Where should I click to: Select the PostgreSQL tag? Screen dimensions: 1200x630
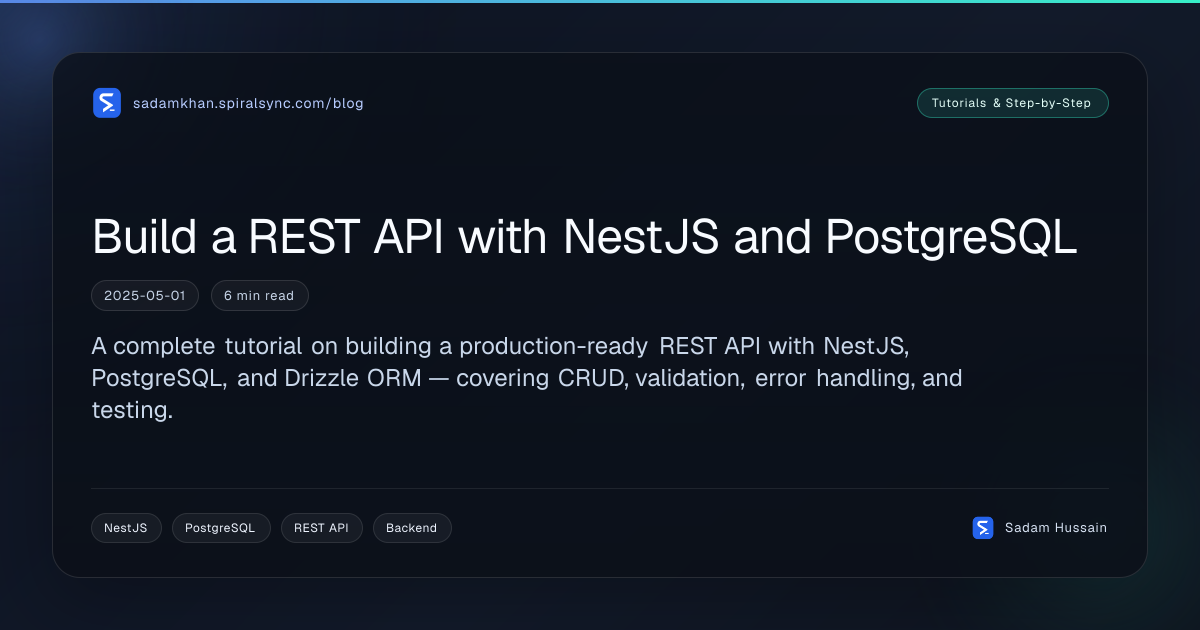[221, 528]
